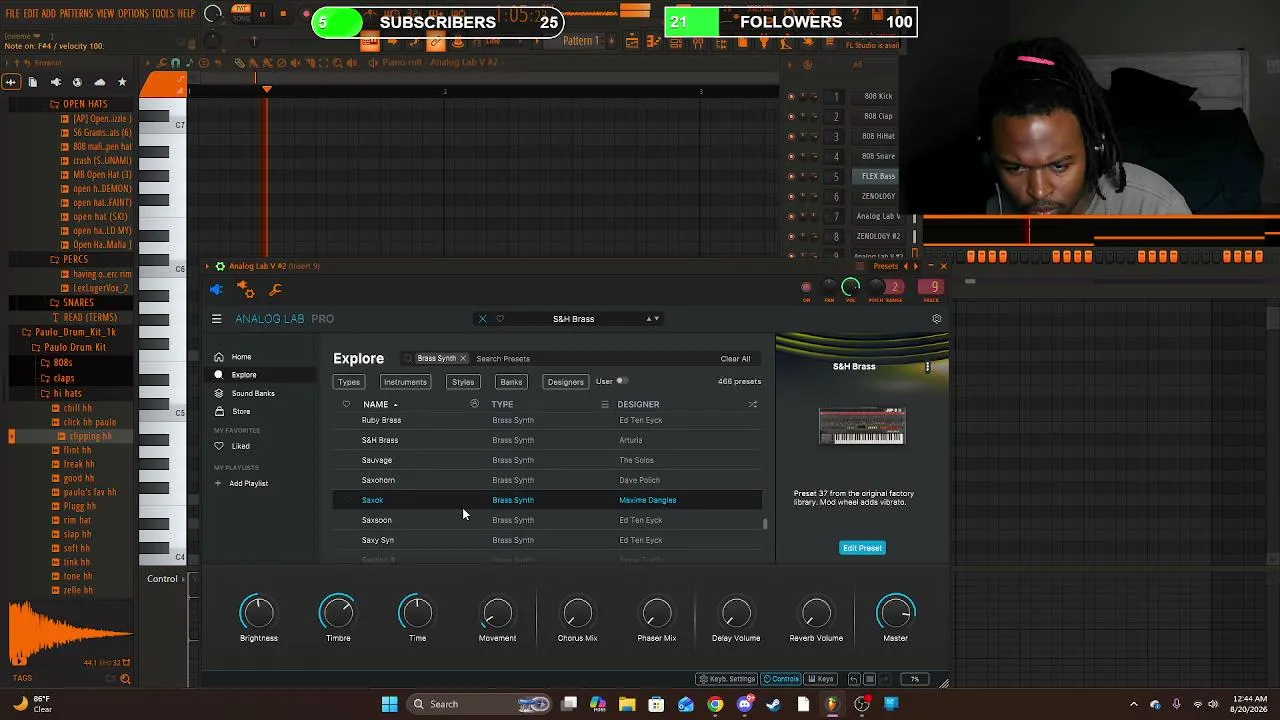Viewport: 1280px width, 720px height.
Task: Remove the Brass Synth filter tag
Action: (x=463, y=358)
